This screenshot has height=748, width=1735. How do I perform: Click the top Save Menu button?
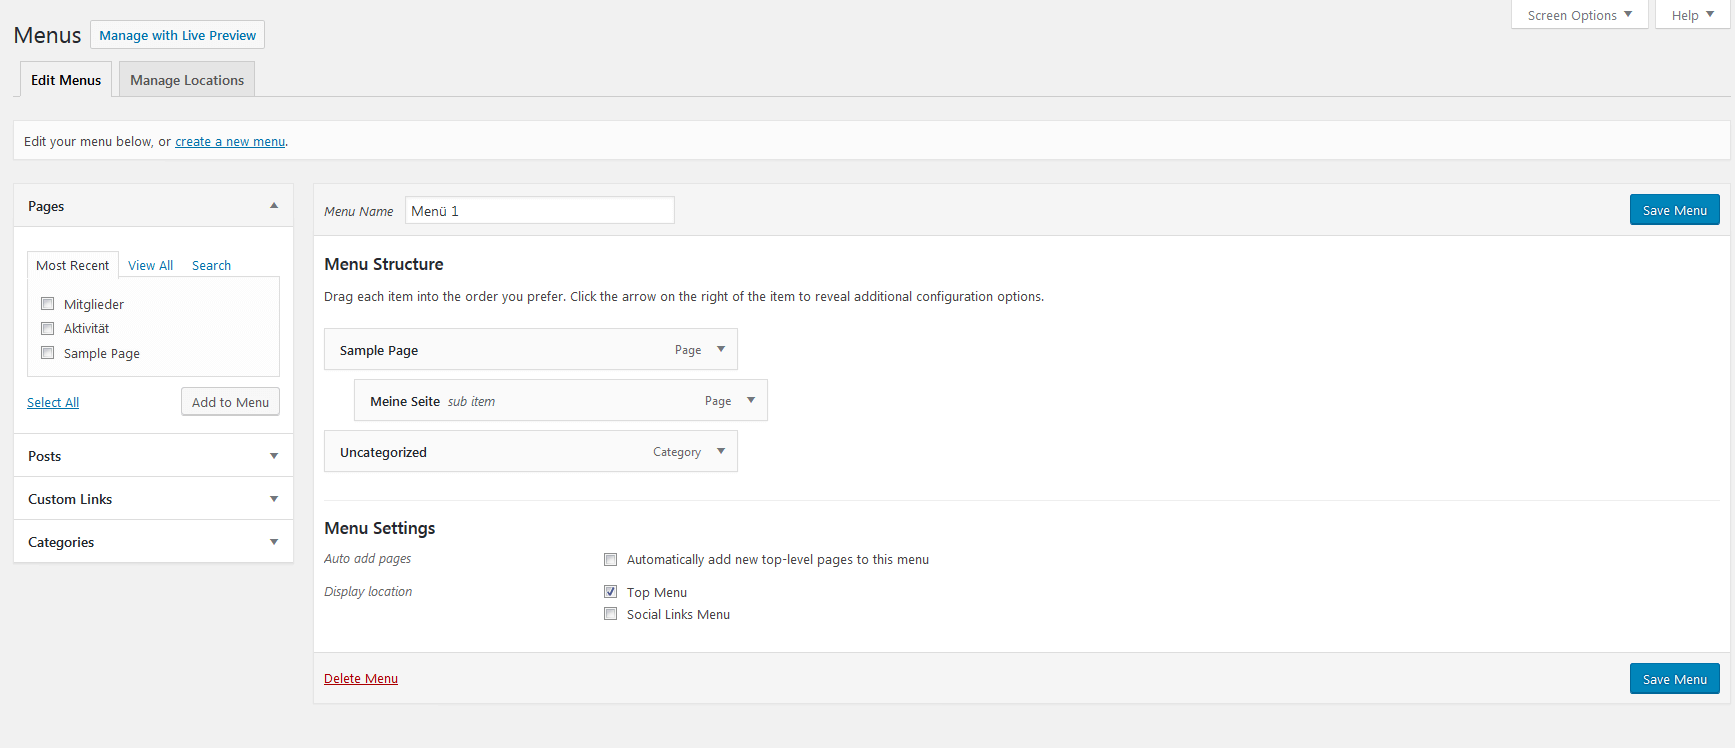click(1674, 210)
